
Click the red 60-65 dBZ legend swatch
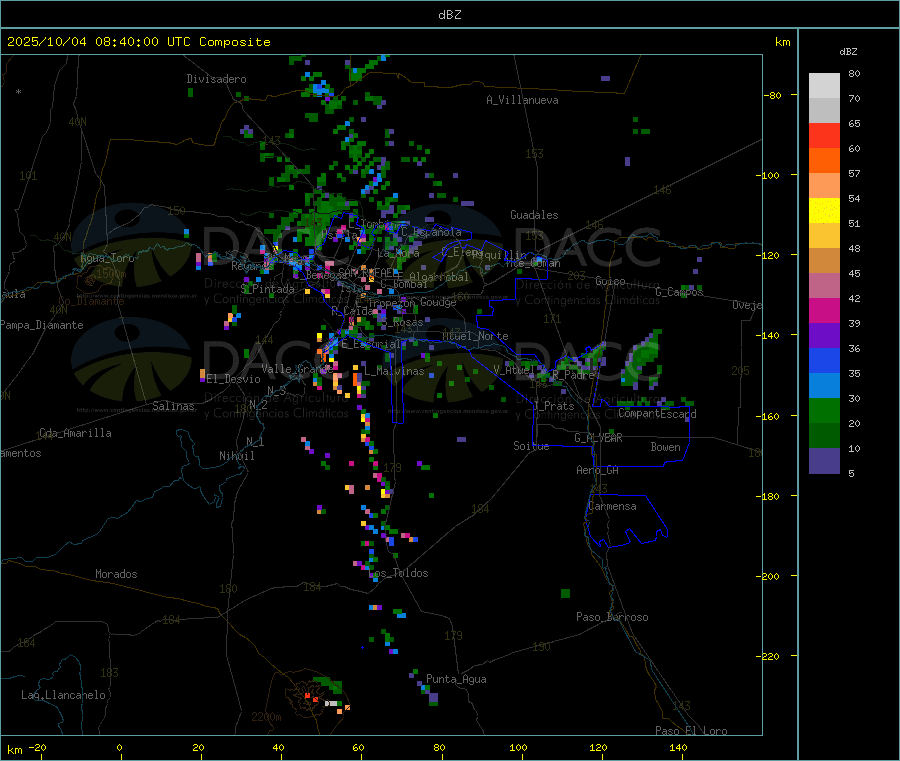tap(824, 135)
